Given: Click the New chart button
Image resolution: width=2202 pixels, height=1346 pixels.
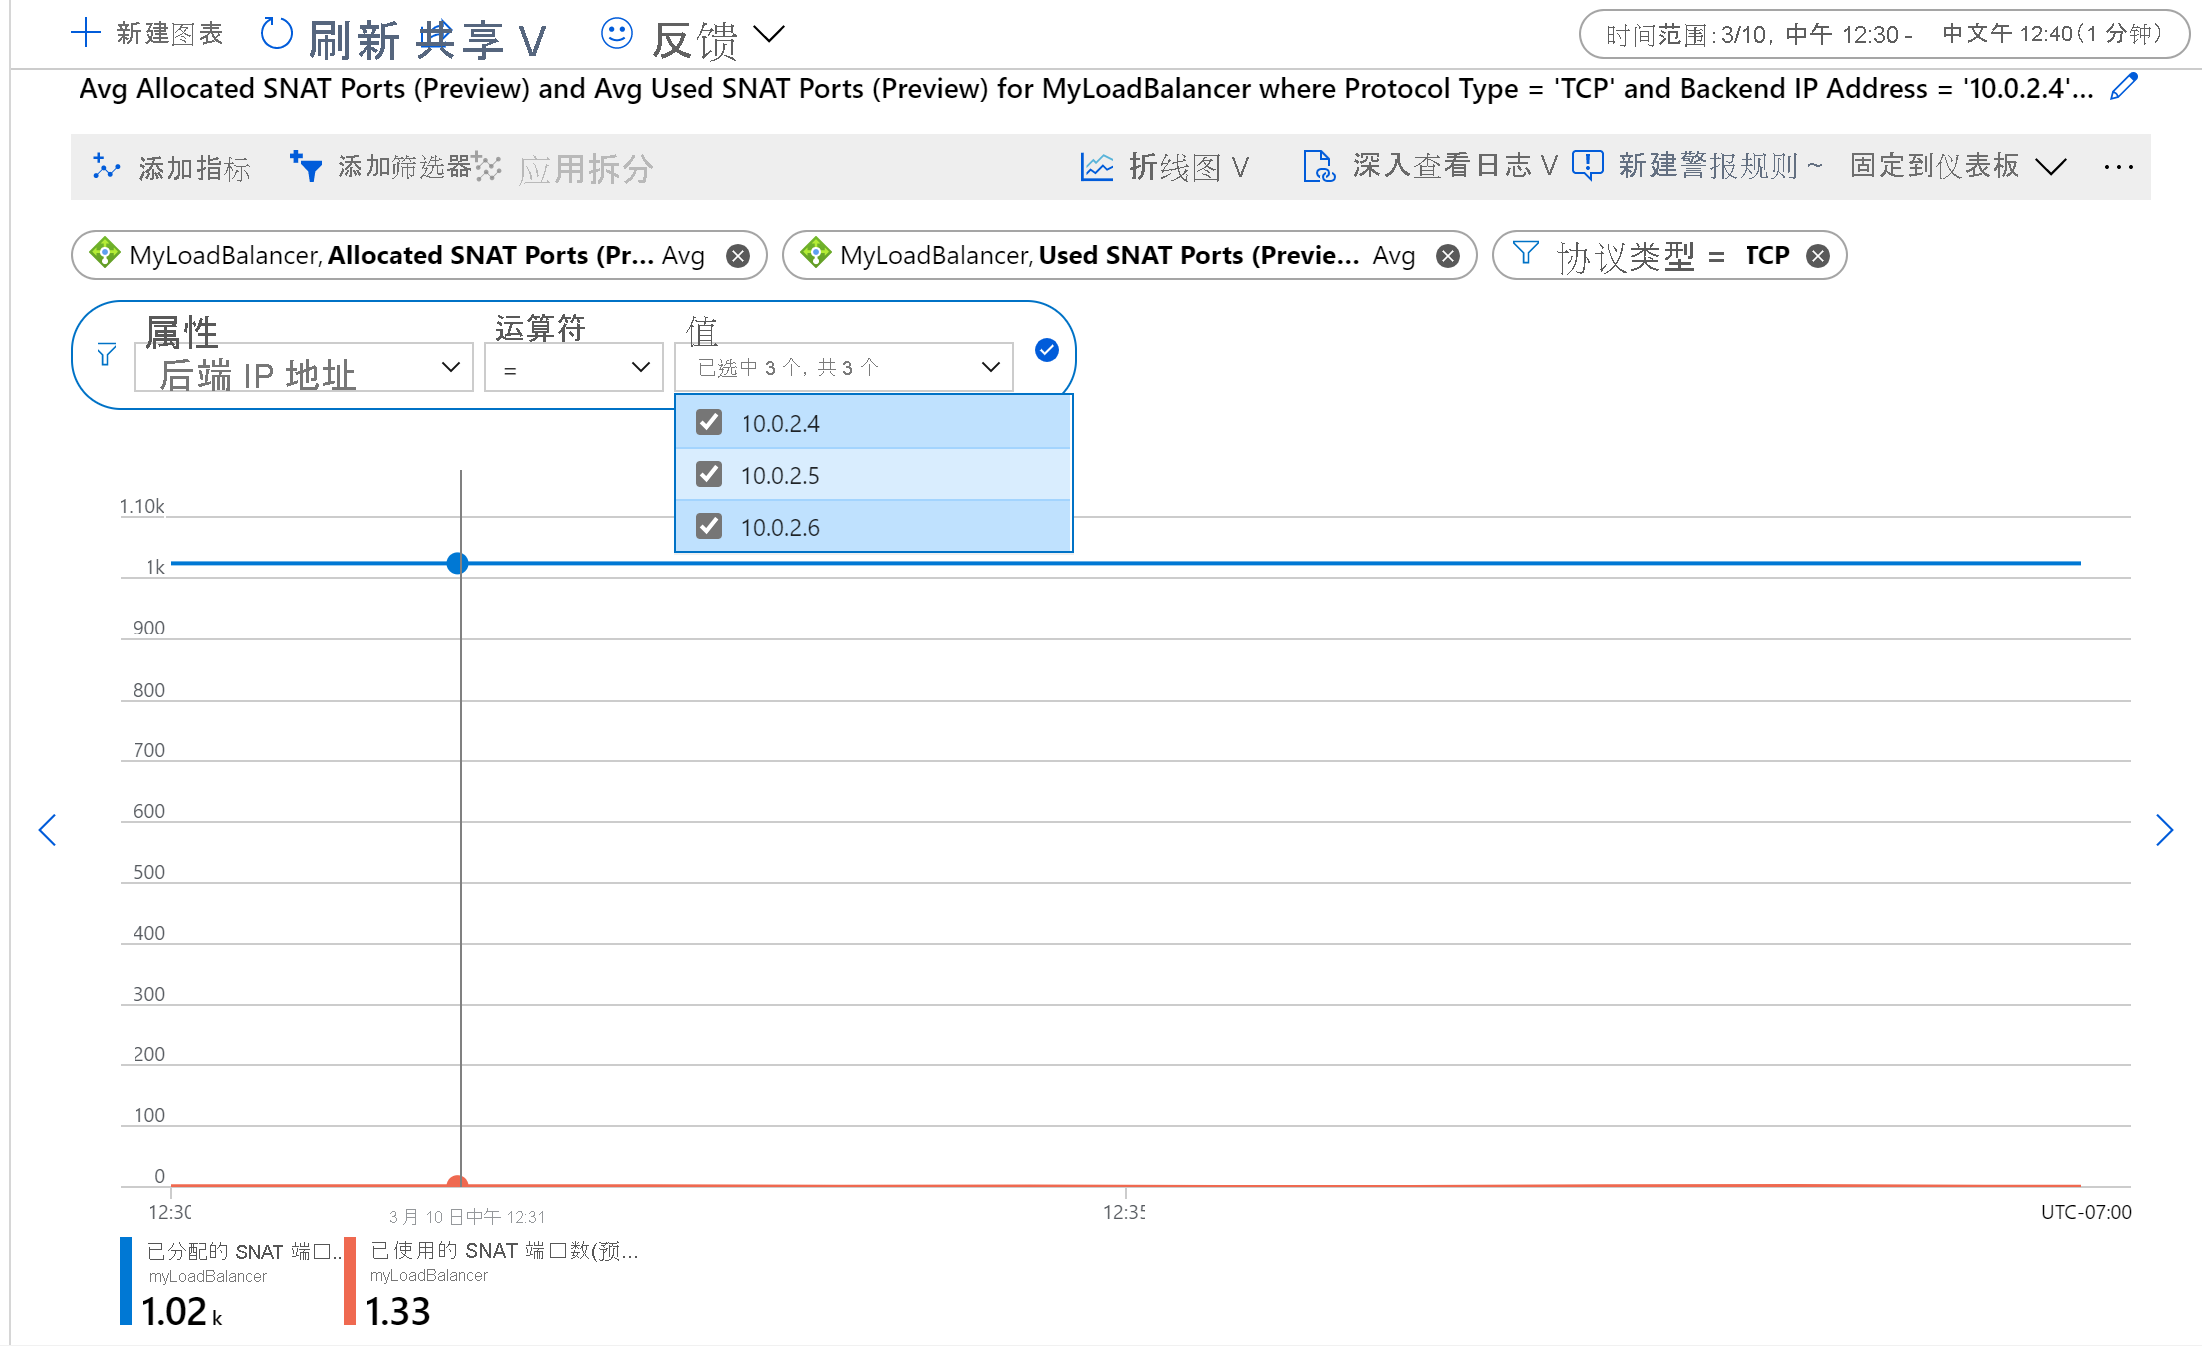Looking at the screenshot, I should point(147,33).
